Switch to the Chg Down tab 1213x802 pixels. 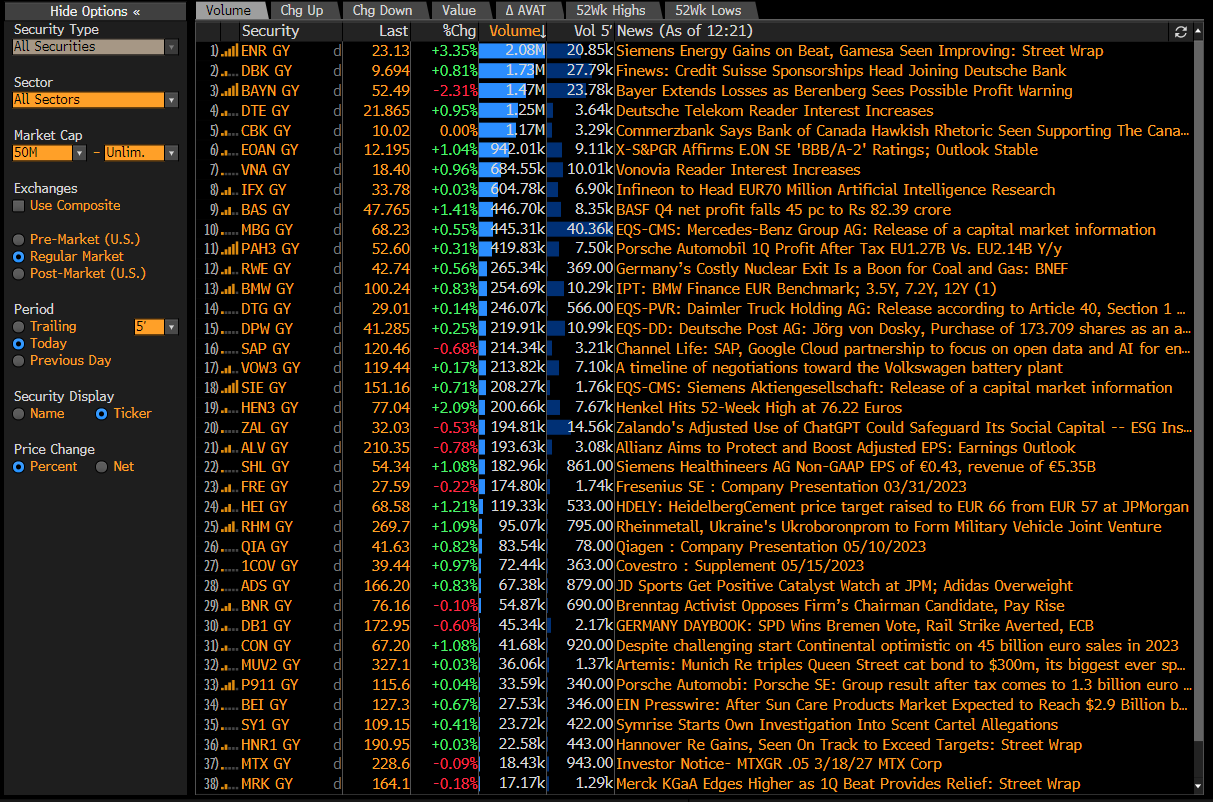(x=382, y=11)
